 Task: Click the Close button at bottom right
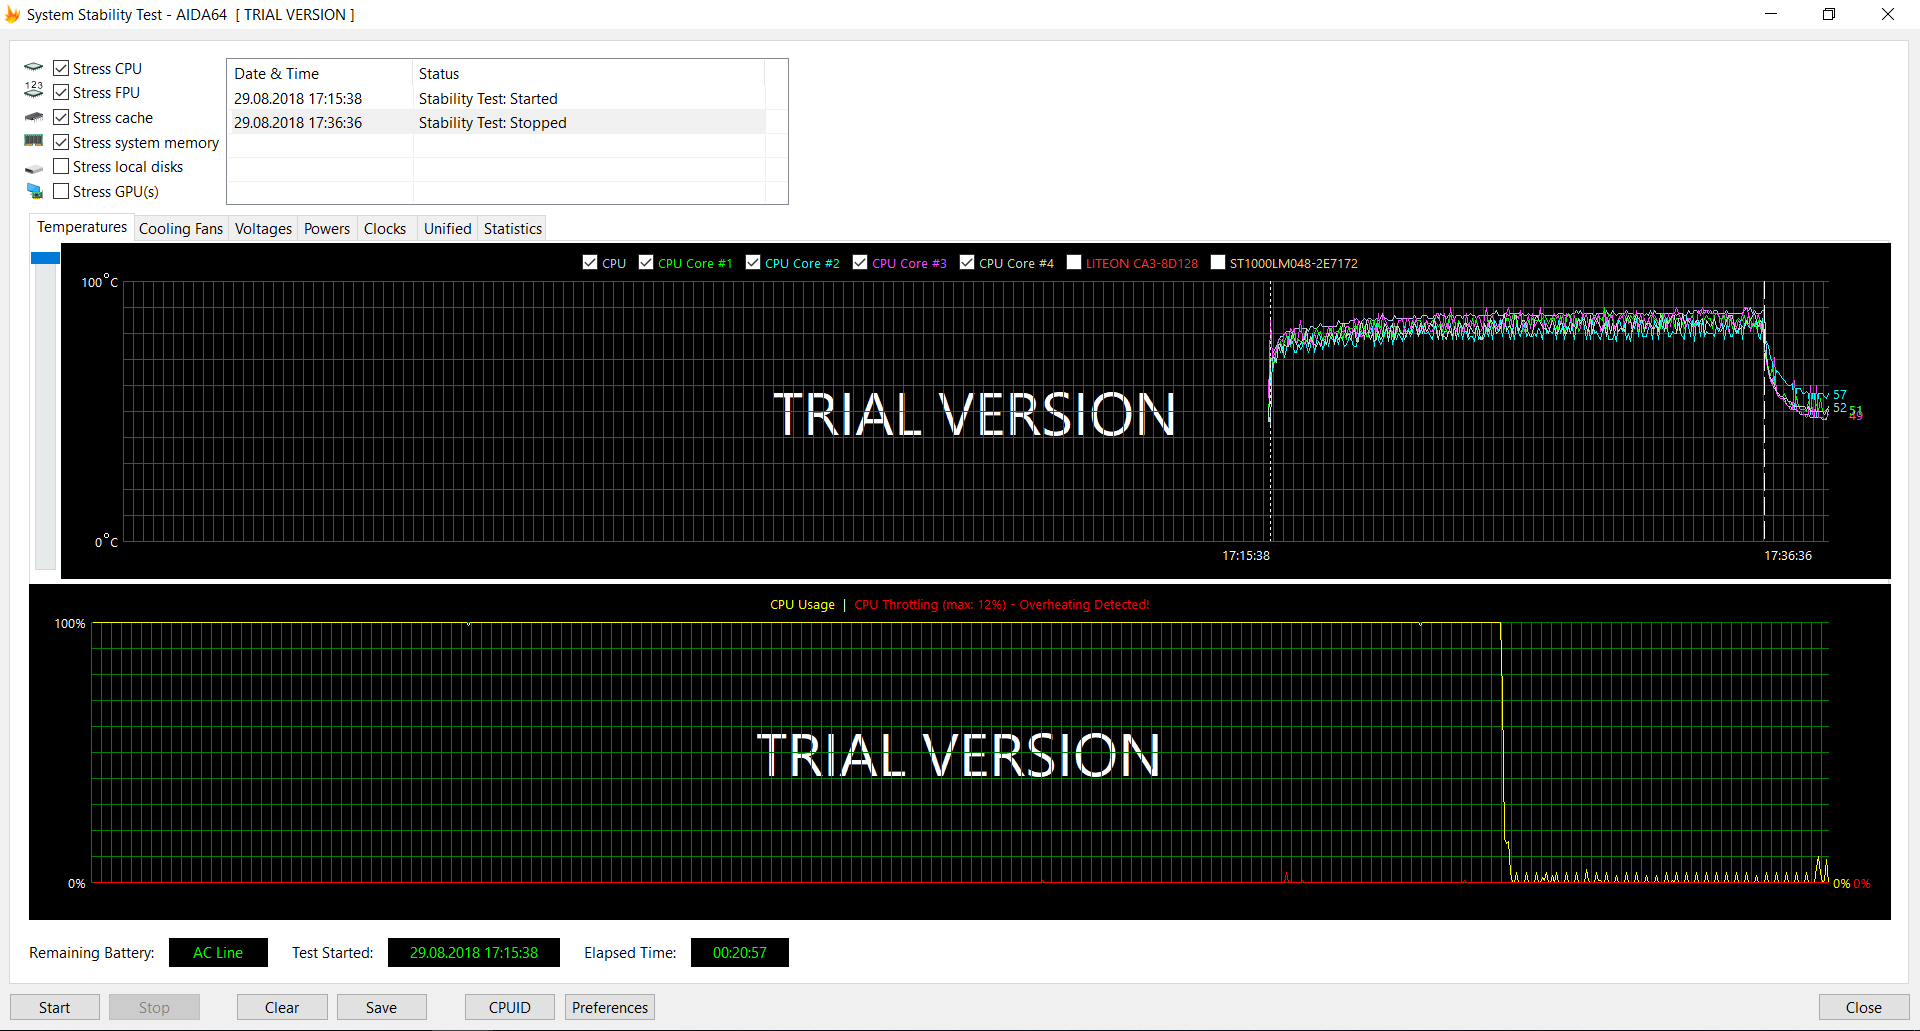pyautogui.click(x=1864, y=1007)
